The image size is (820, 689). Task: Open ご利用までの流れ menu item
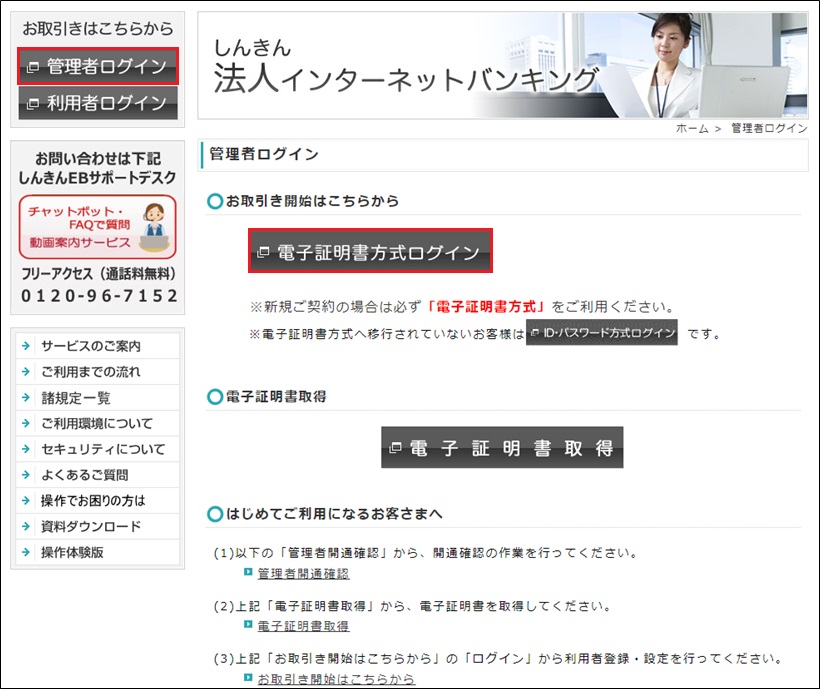91,372
